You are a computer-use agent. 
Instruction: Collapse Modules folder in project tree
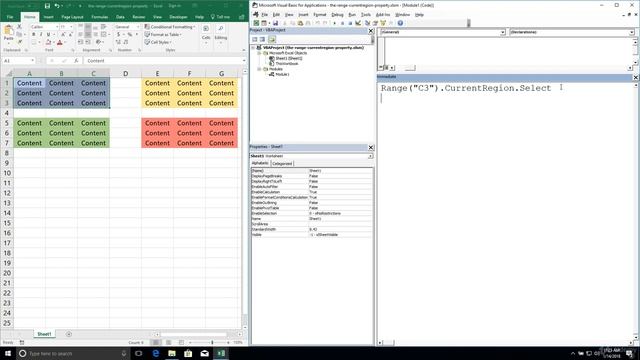tap(259, 69)
